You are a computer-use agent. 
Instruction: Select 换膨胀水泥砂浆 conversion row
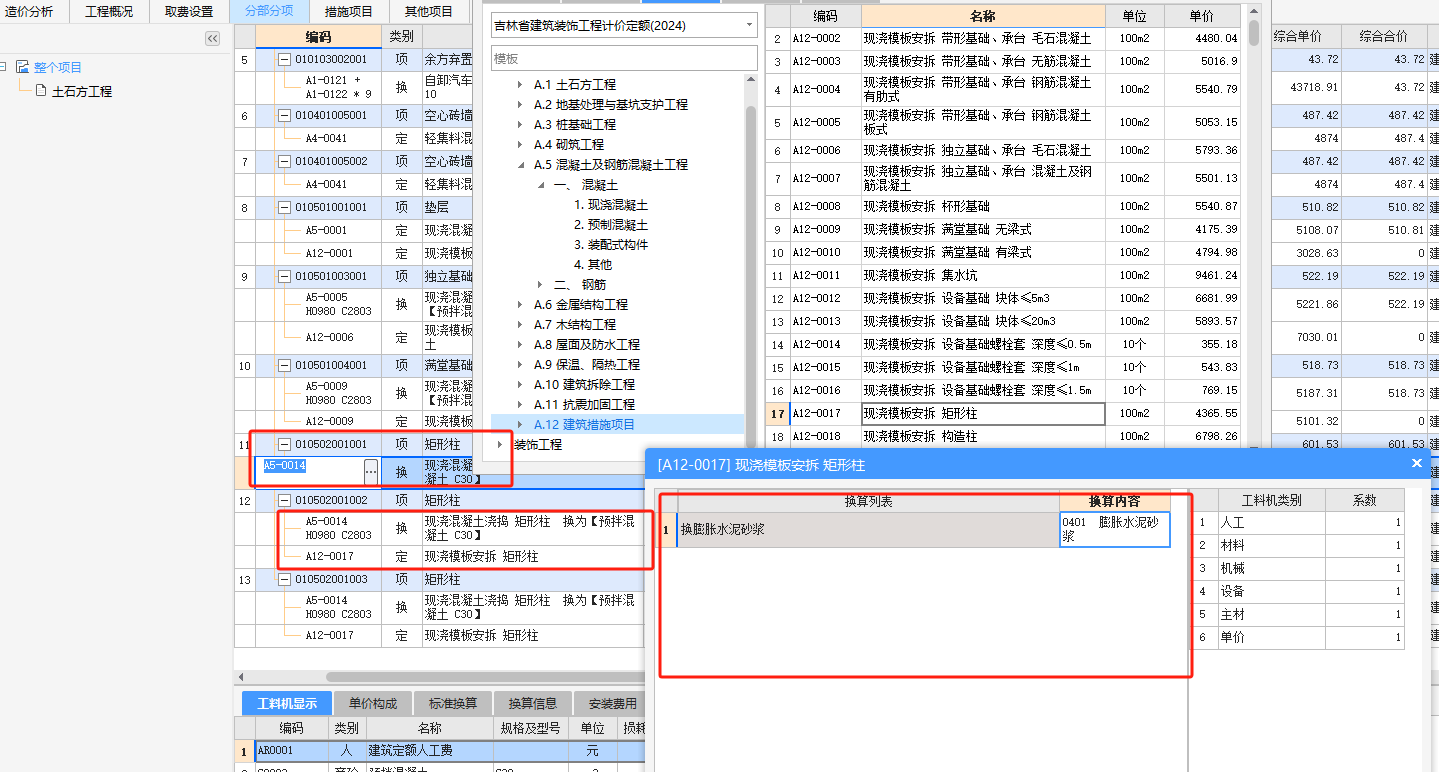pos(868,529)
